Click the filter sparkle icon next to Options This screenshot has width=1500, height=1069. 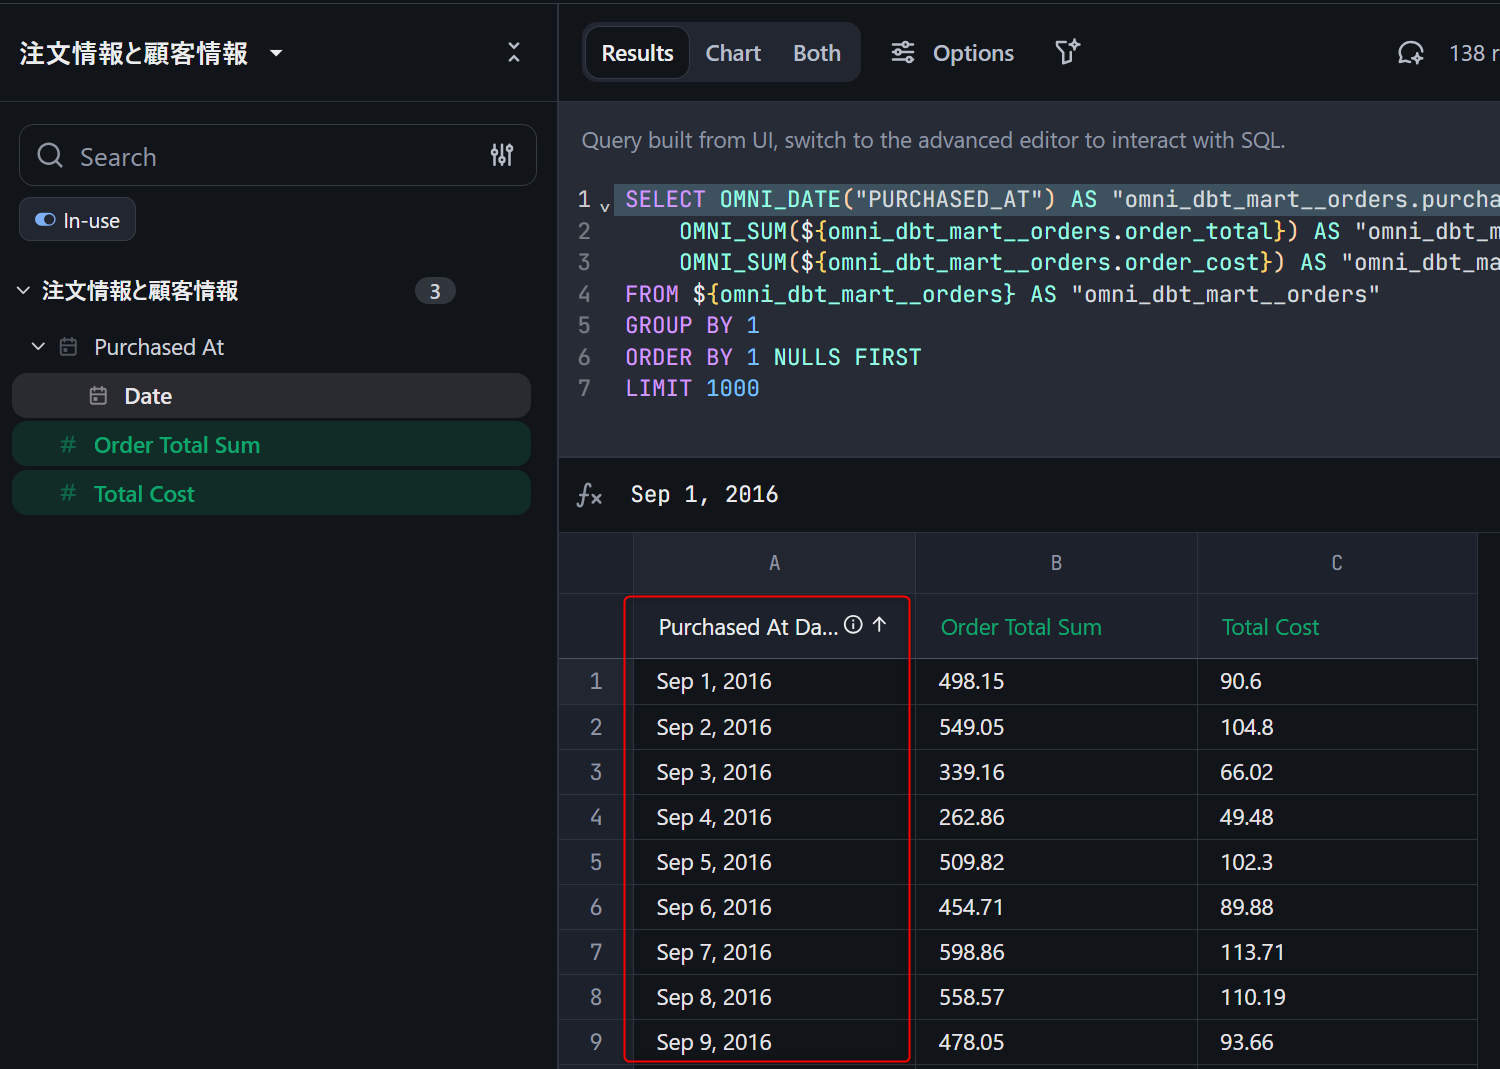click(x=1067, y=52)
